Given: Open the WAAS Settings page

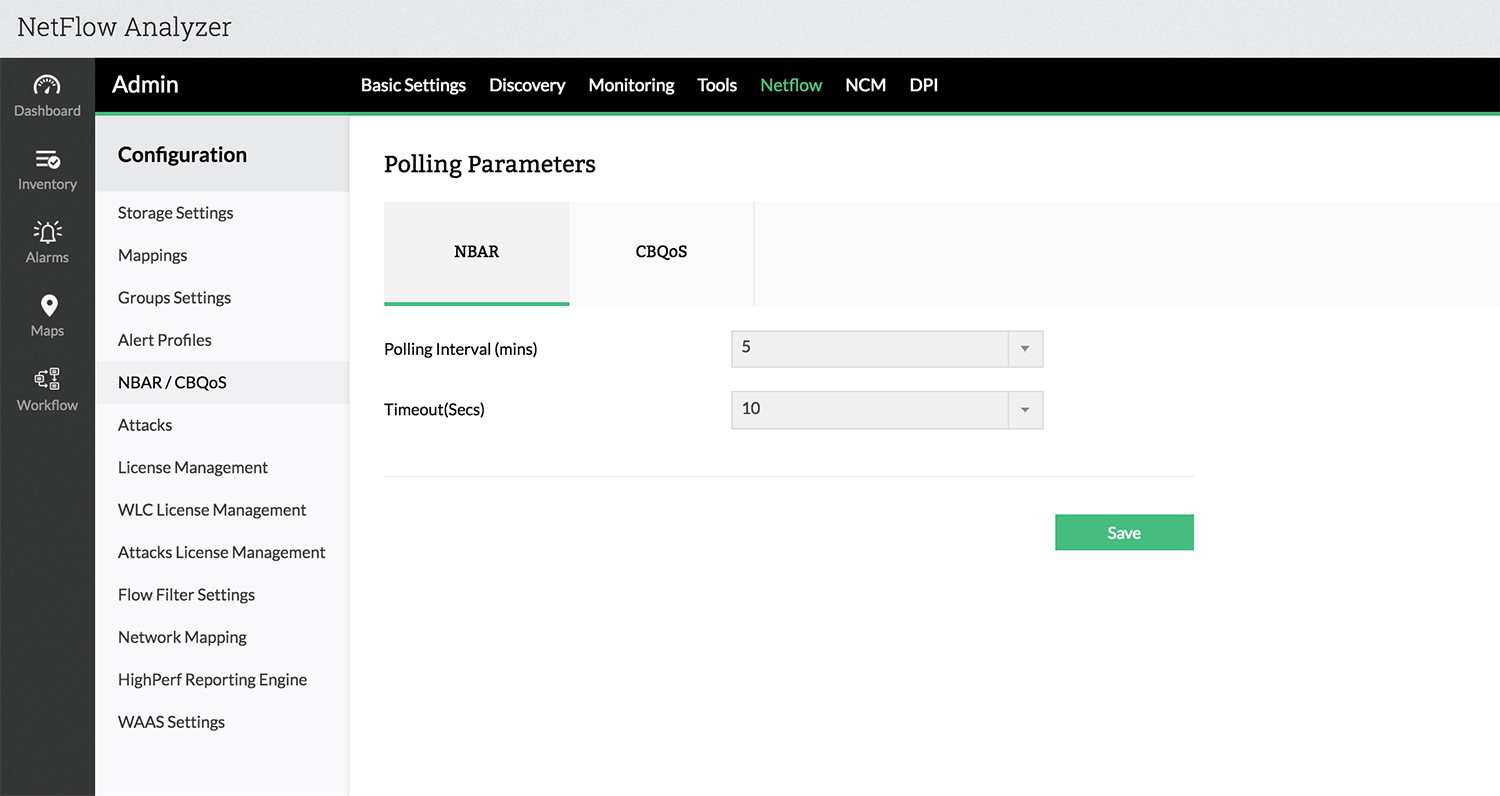Looking at the screenshot, I should [171, 721].
